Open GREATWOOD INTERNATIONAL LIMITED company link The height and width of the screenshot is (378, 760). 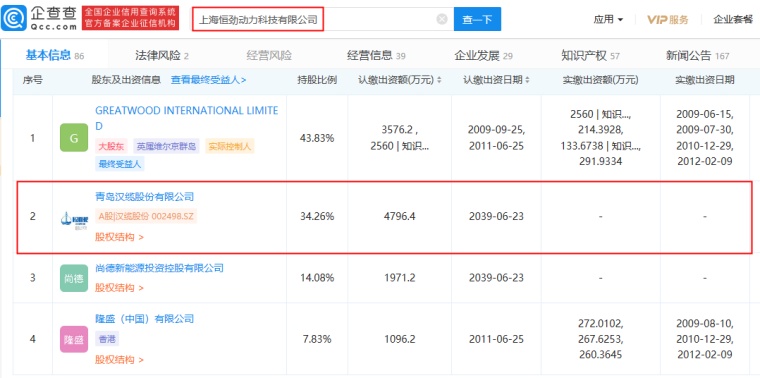point(187,118)
